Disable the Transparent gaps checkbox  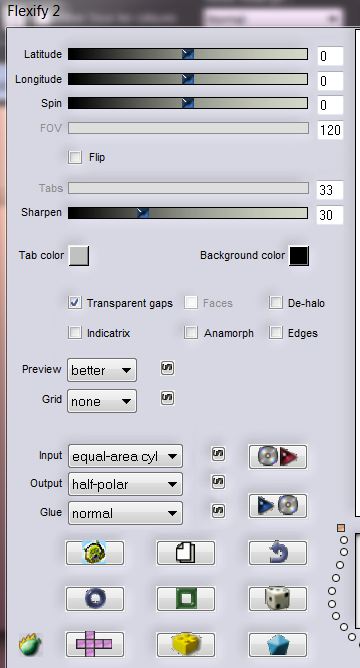(75, 303)
